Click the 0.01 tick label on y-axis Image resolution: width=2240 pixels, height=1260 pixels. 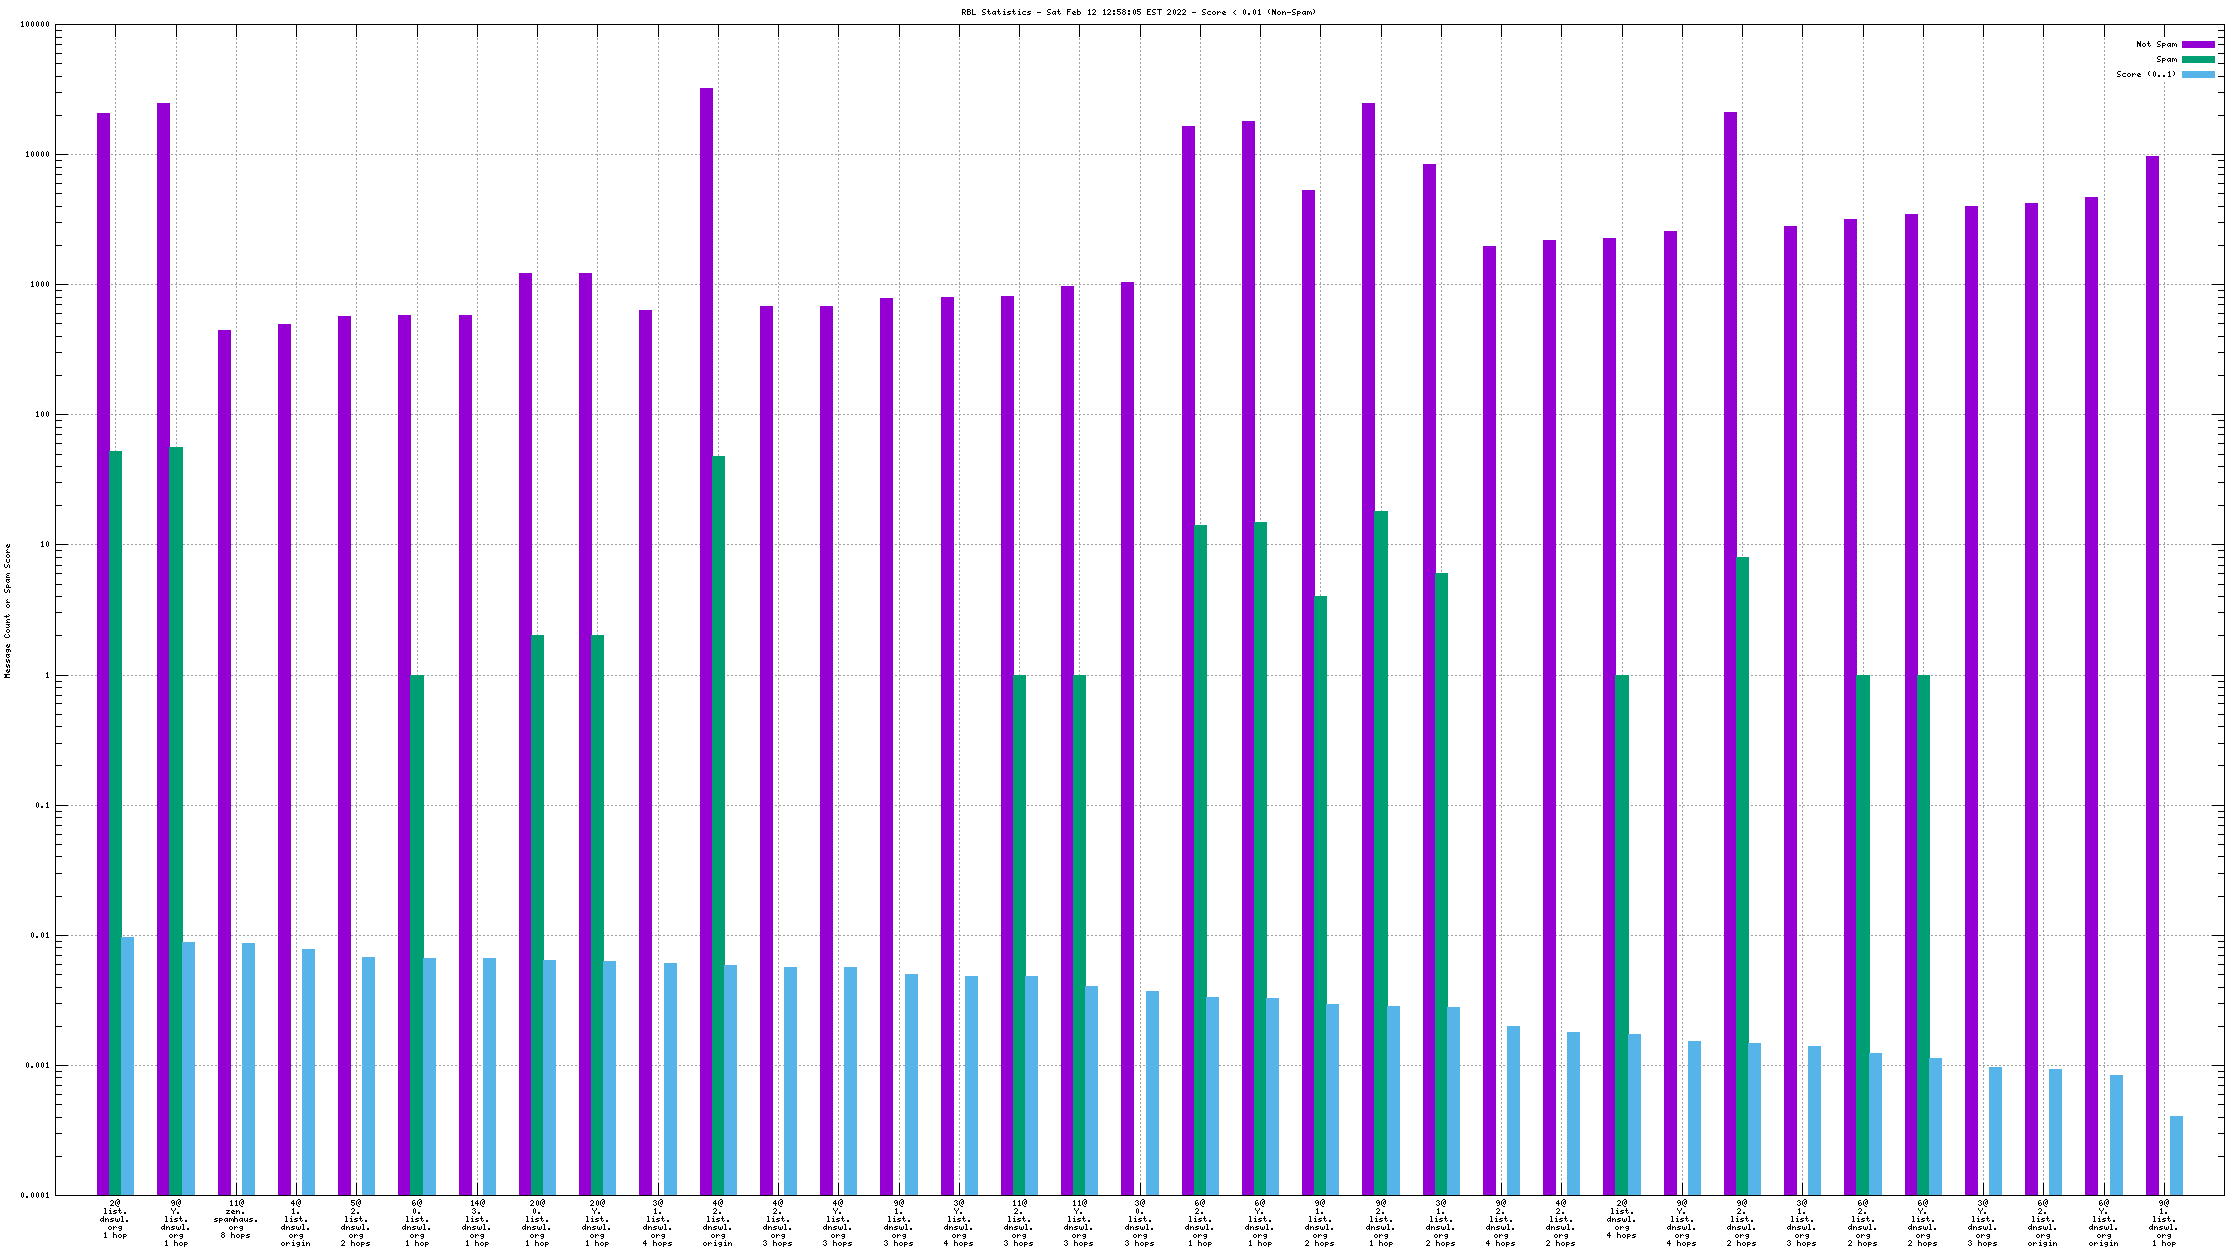38,936
